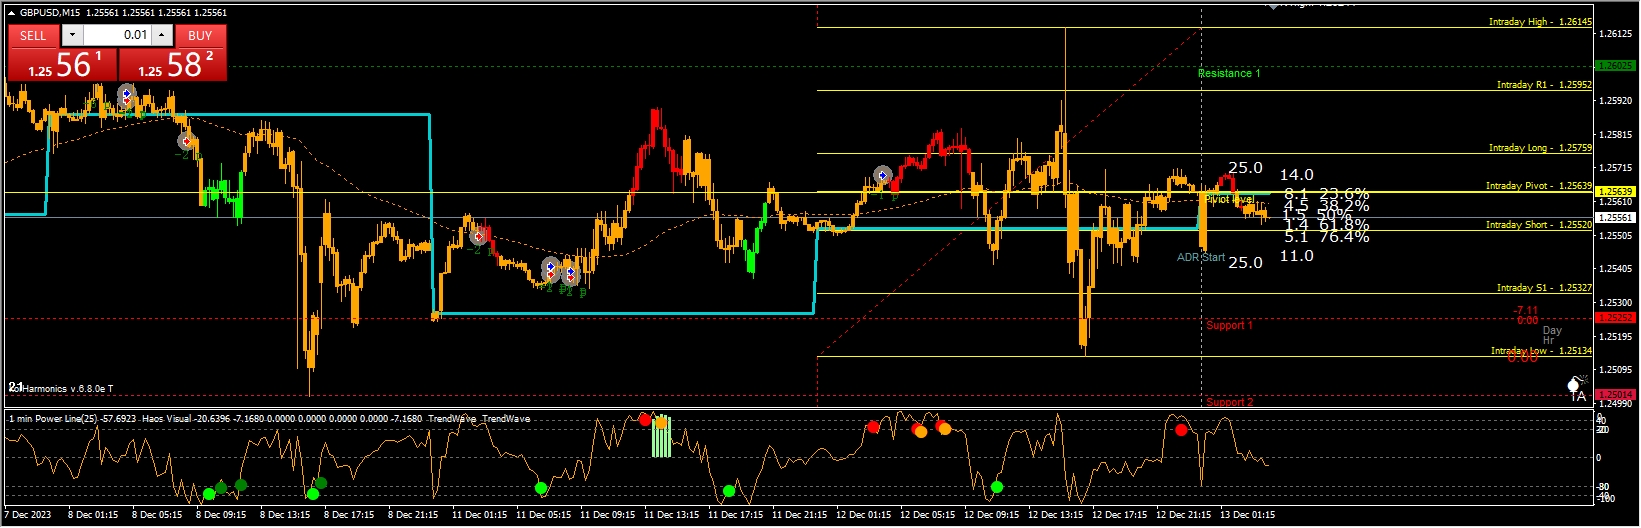
Task: Click the GBPUSD,M15 chart title
Action: click(51, 13)
